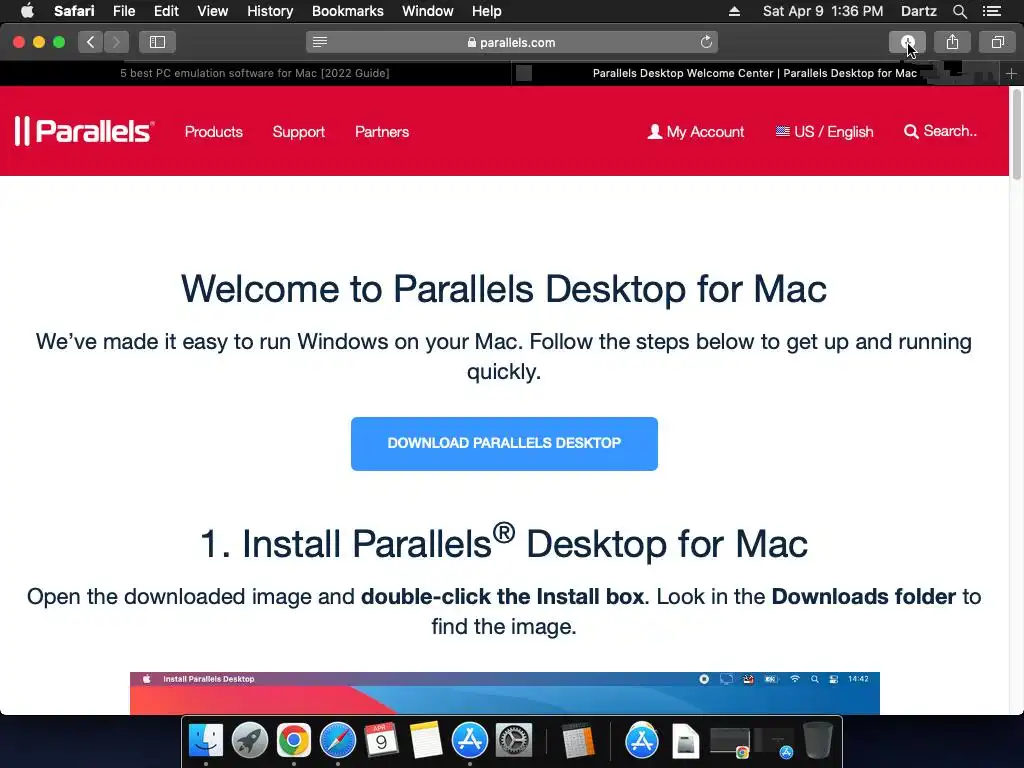Viewport: 1024px width, 768px height.
Task: Open Notification Center list icon
Action: point(992,11)
